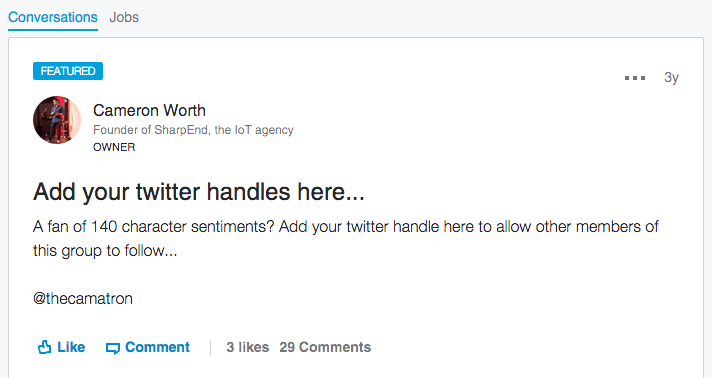The height and width of the screenshot is (378, 712).
Task: Click the Like text label
Action: (x=71, y=347)
